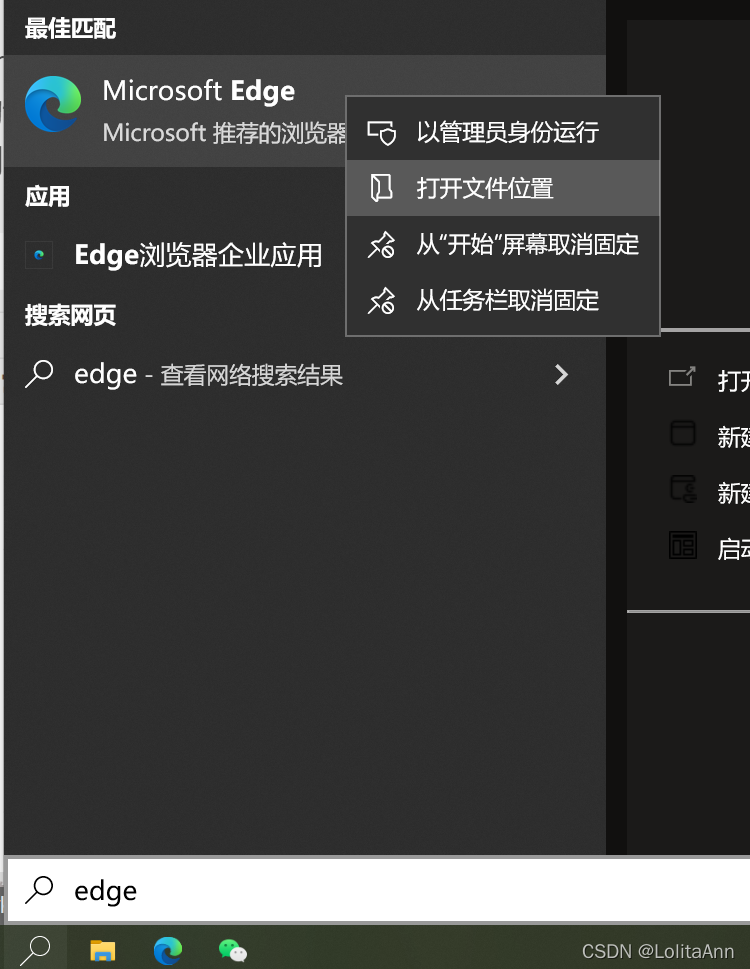Click the Microsoft Edge logo in best match
Viewport: 750px width, 969px height.
pyautogui.click(x=53, y=104)
